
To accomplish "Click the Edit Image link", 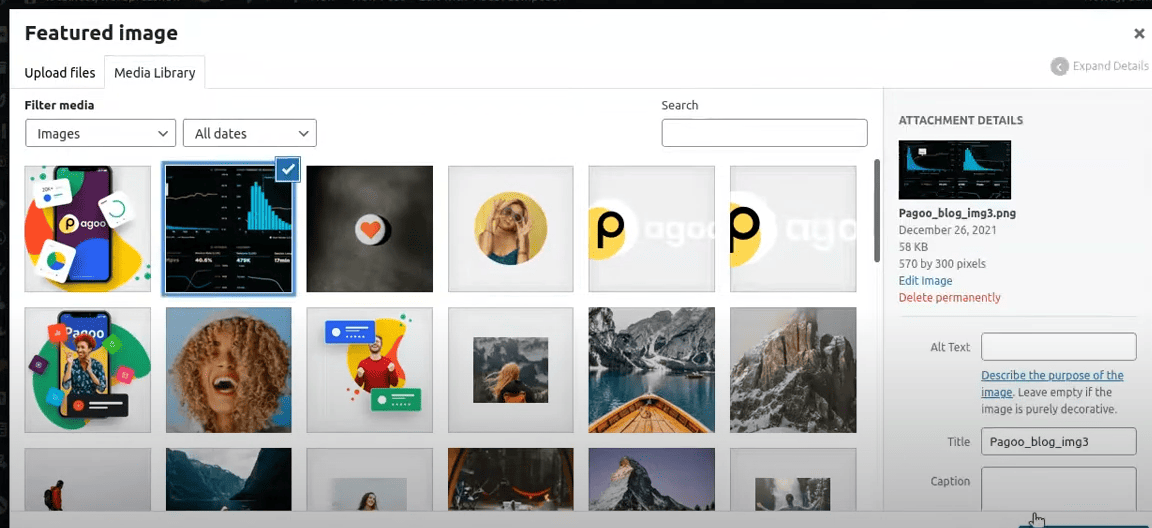I will click(925, 281).
